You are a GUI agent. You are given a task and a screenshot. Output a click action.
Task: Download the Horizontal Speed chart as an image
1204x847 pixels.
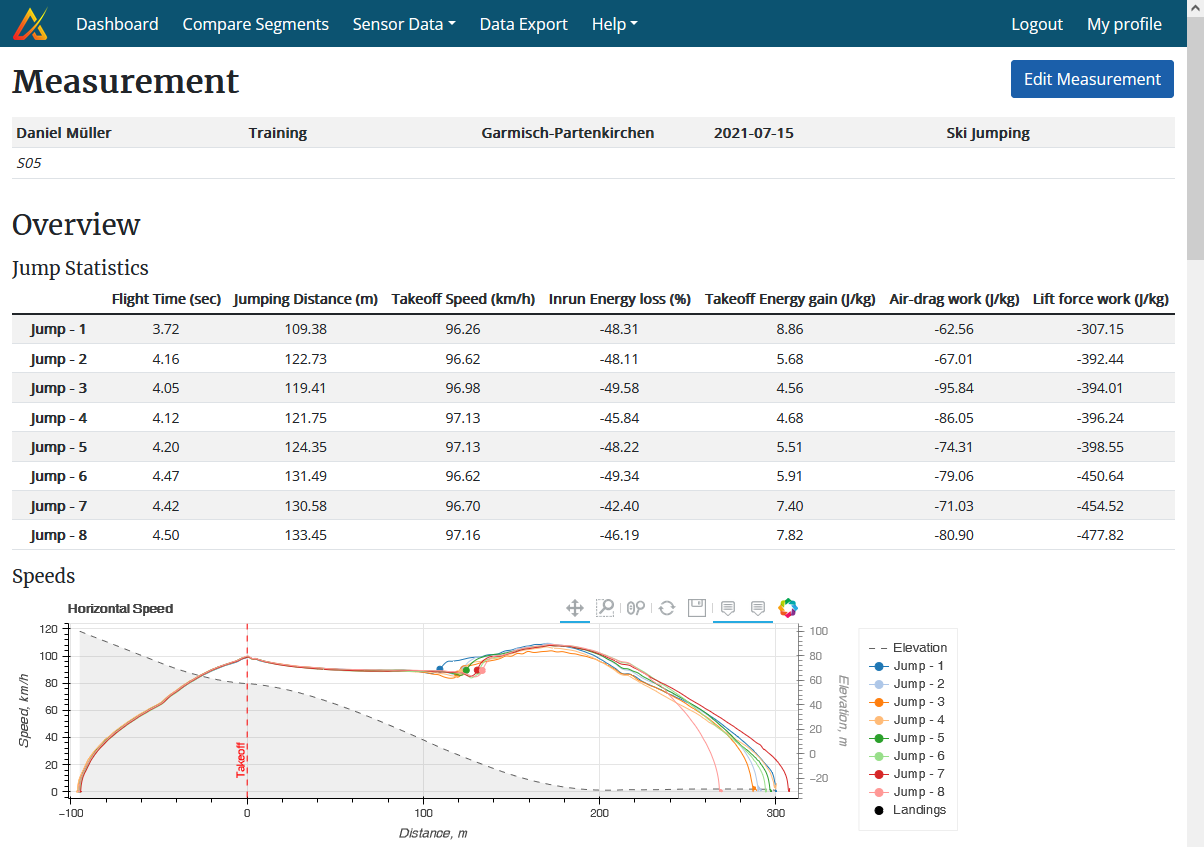(697, 607)
